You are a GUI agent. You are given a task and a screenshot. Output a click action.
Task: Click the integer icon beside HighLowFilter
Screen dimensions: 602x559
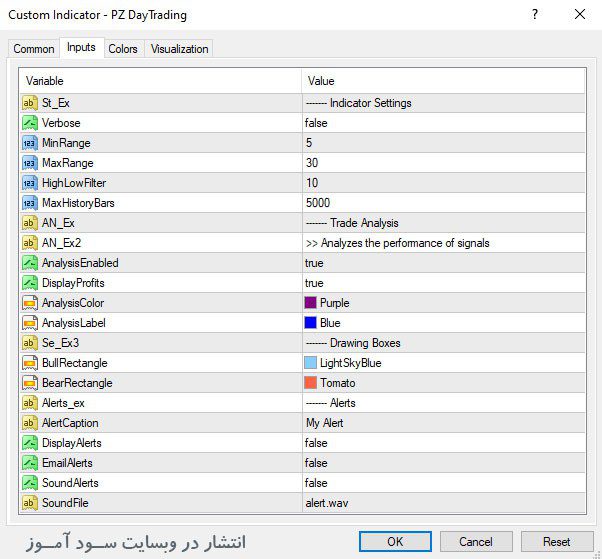30,183
